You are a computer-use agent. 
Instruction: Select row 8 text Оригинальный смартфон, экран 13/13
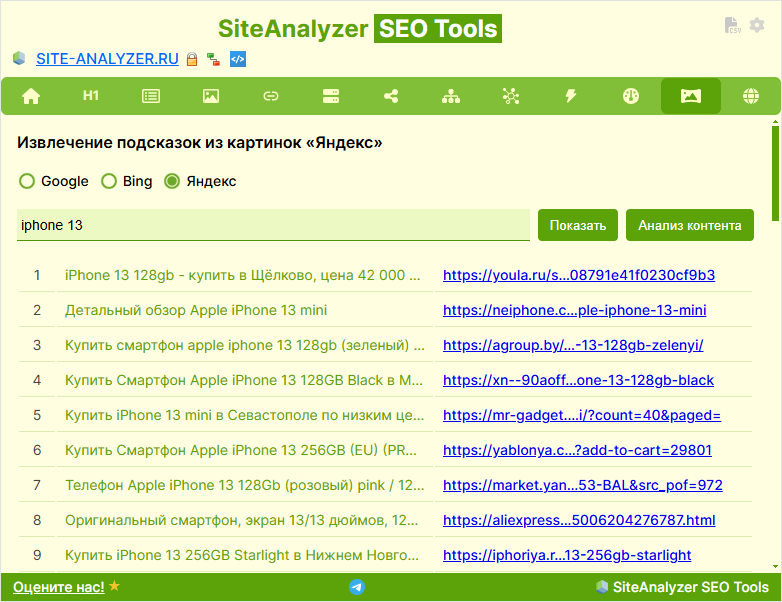241,520
